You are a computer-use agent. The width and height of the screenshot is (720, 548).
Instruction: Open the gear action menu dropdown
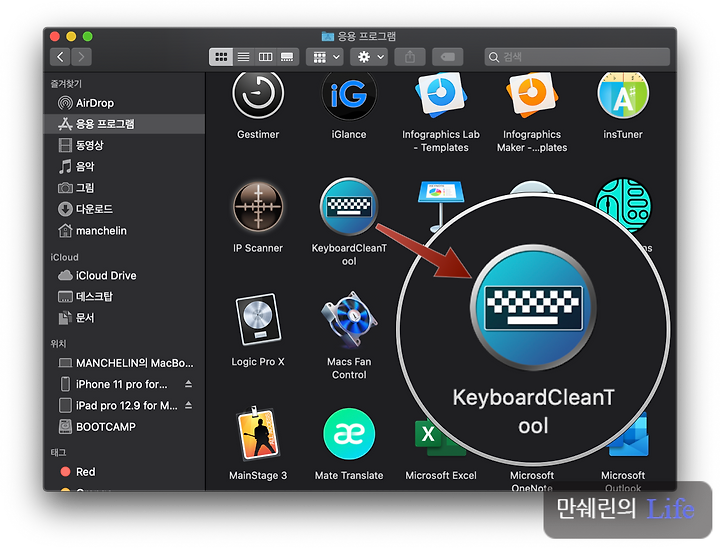(x=370, y=57)
